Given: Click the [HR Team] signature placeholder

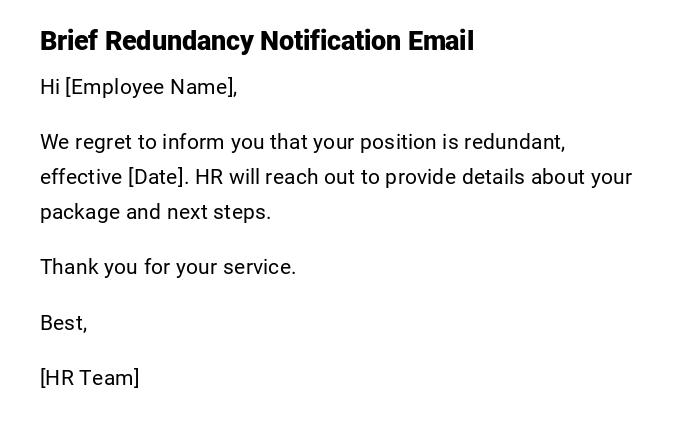Looking at the screenshot, I should pyautogui.click(x=90, y=378).
